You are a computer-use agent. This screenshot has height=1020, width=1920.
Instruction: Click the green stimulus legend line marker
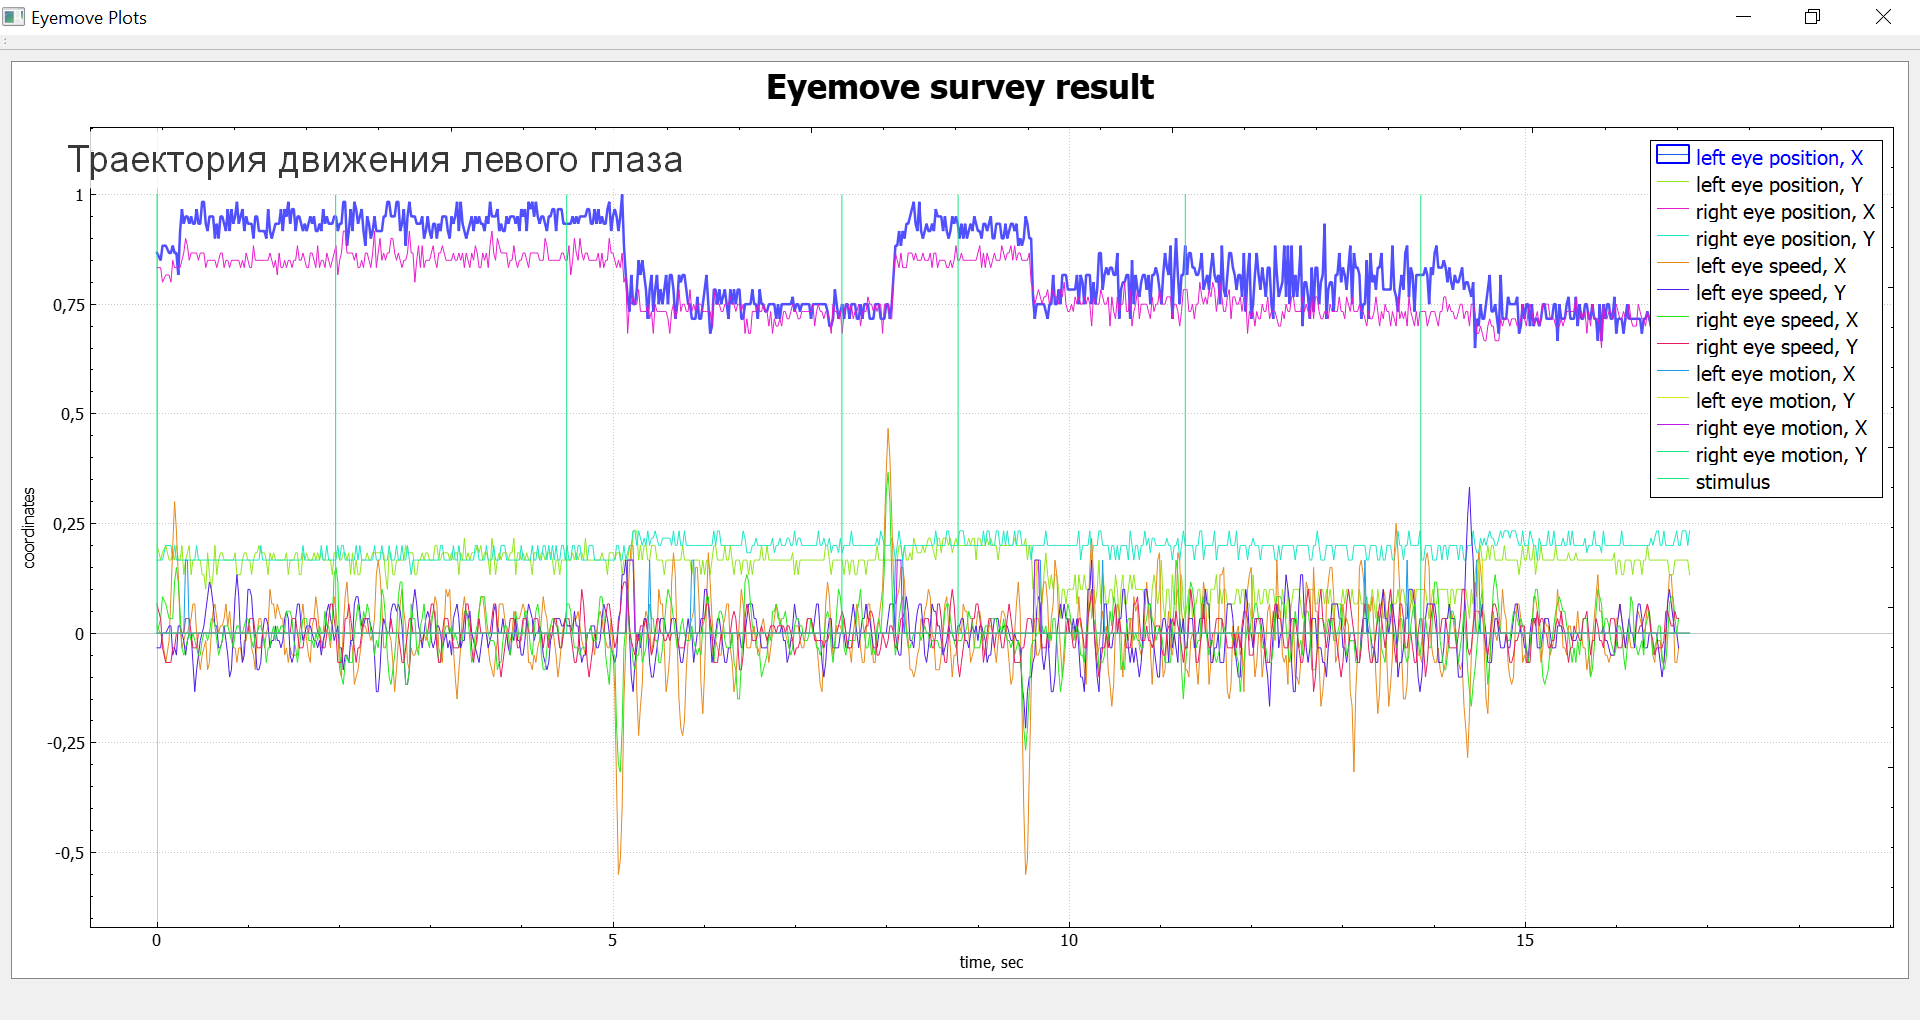[1672, 481]
